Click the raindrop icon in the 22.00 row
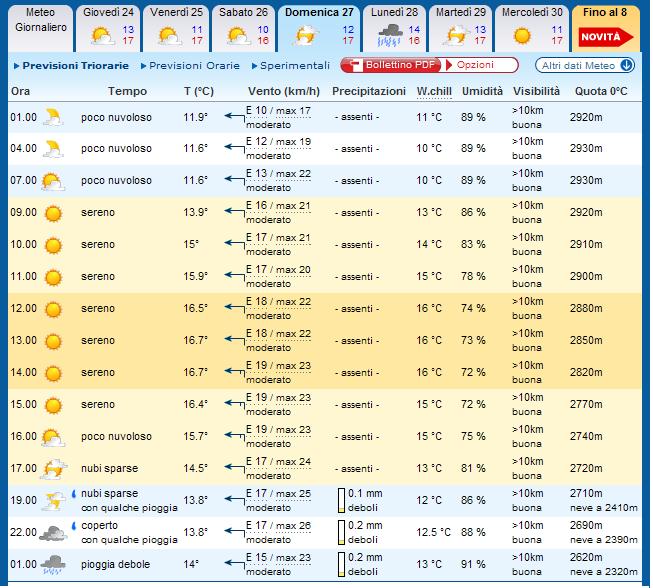 (74, 526)
